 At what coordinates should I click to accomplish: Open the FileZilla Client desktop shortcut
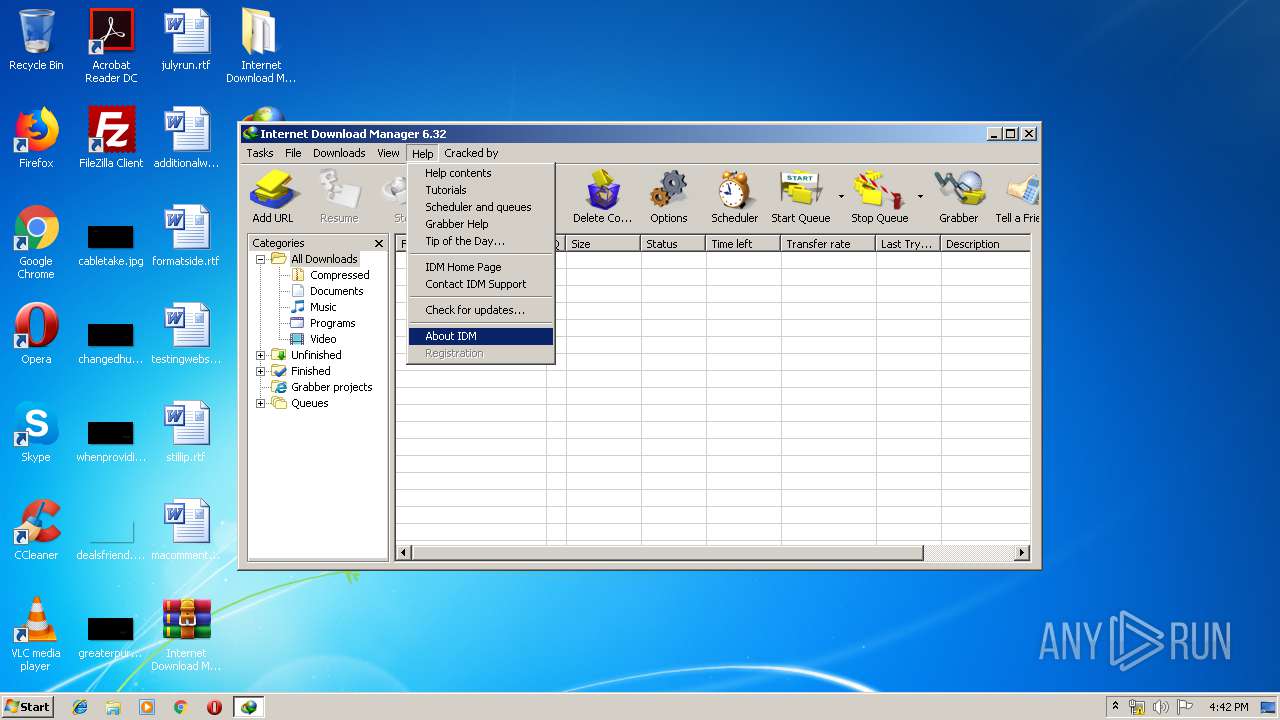click(111, 138)
